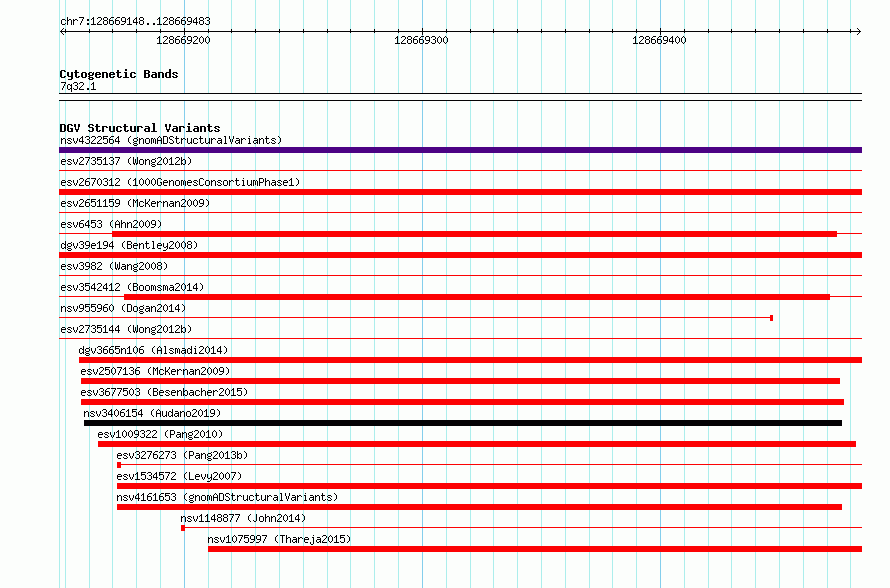Open esv2670312 (1000GenomesConsortiumPhase1) label
Viewport: 890px width, 588px height.
point(180,182)
